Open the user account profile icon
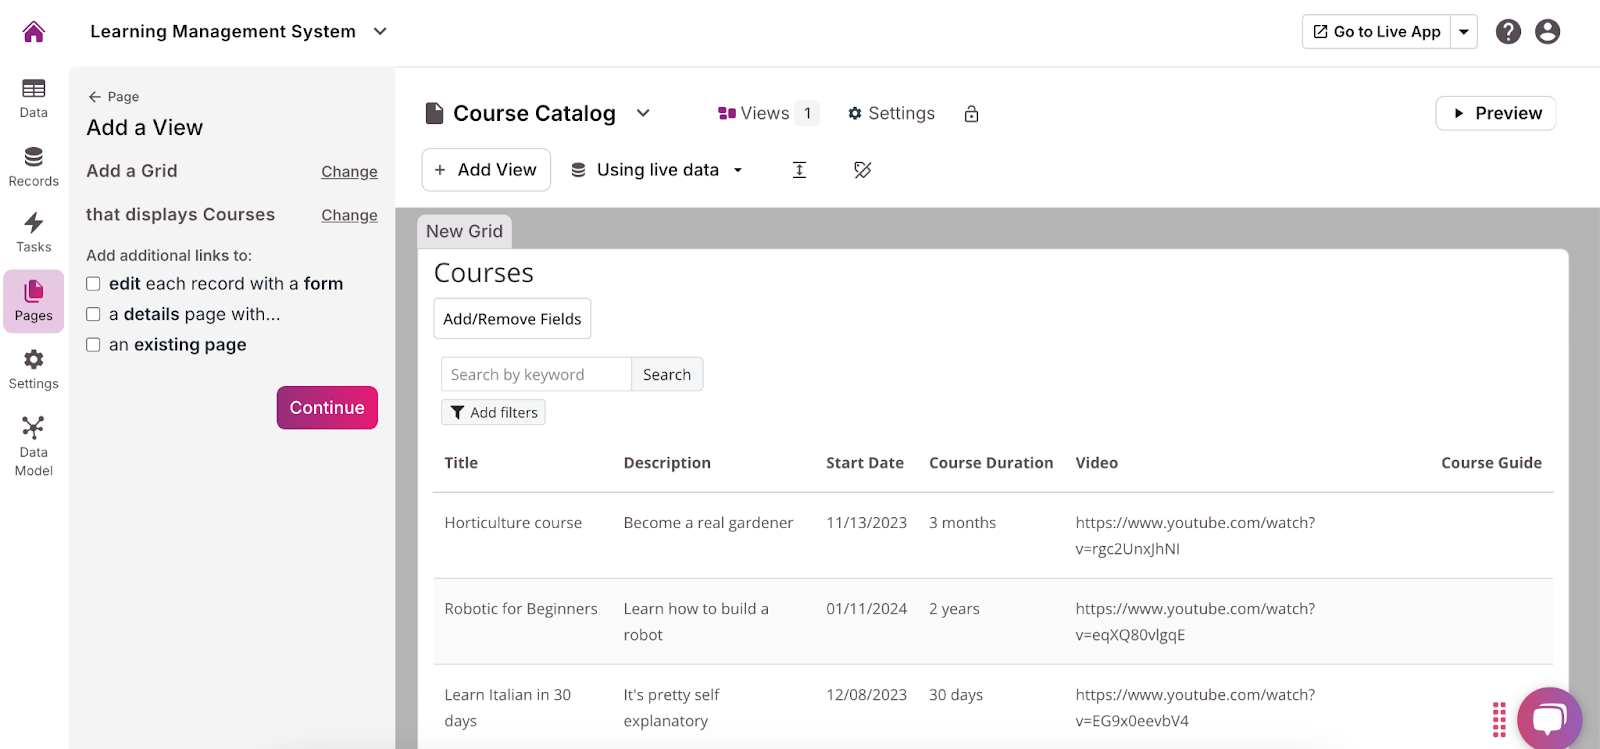 click(x=1547, y=32)
